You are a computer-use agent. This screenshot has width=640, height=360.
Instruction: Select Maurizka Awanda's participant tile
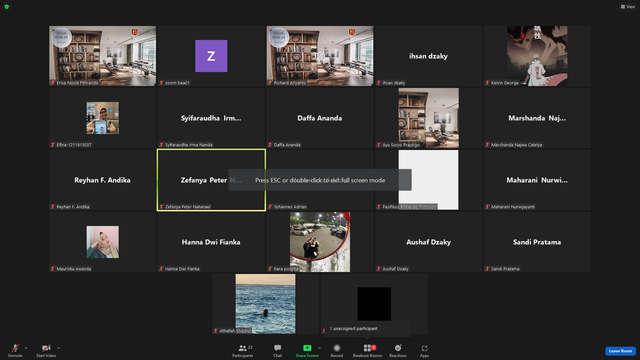102,242
